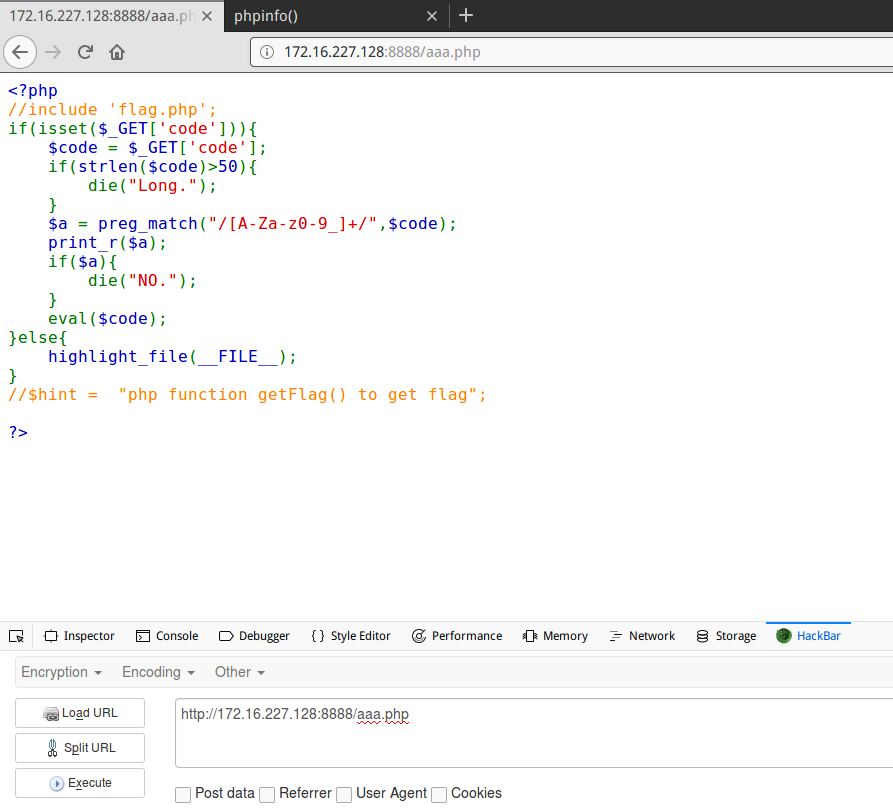
Task: Expand the Encryption dropdown menu
Action: pyautogui.click(x=62, y=672)
